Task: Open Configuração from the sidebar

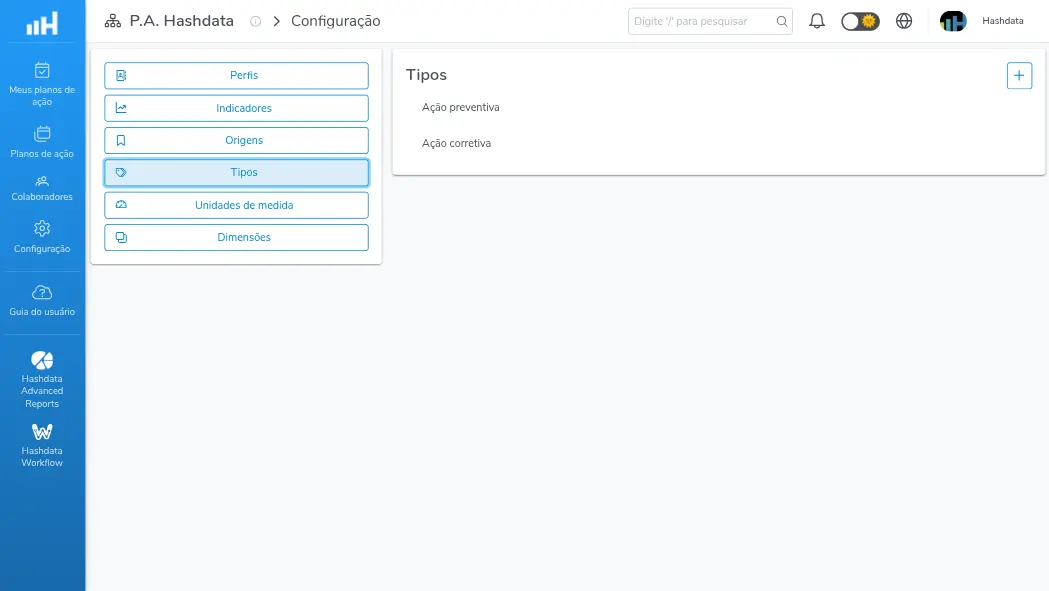Action: (42, 237)
